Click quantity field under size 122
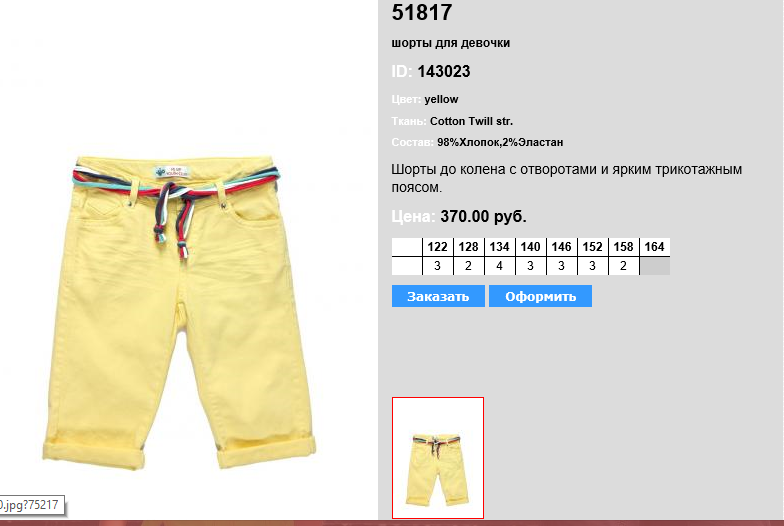This screenshot has width=784, height=526. pos(438,266)
